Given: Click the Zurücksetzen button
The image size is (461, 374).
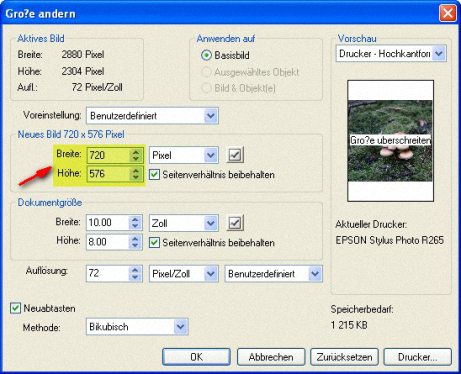Looking at the screenshot, I should click(x=344, y=357).
